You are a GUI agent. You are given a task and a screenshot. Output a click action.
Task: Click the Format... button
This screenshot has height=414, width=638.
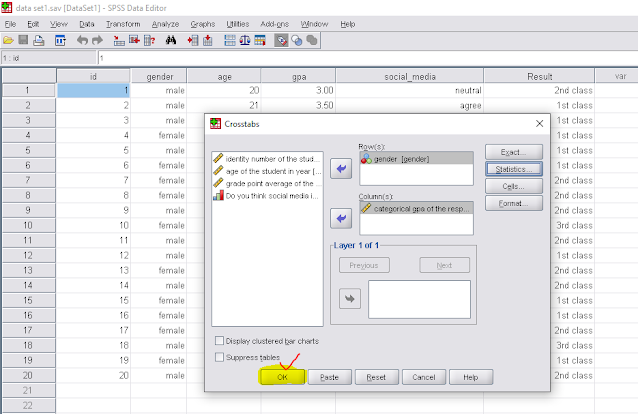(x=513, y=203)
